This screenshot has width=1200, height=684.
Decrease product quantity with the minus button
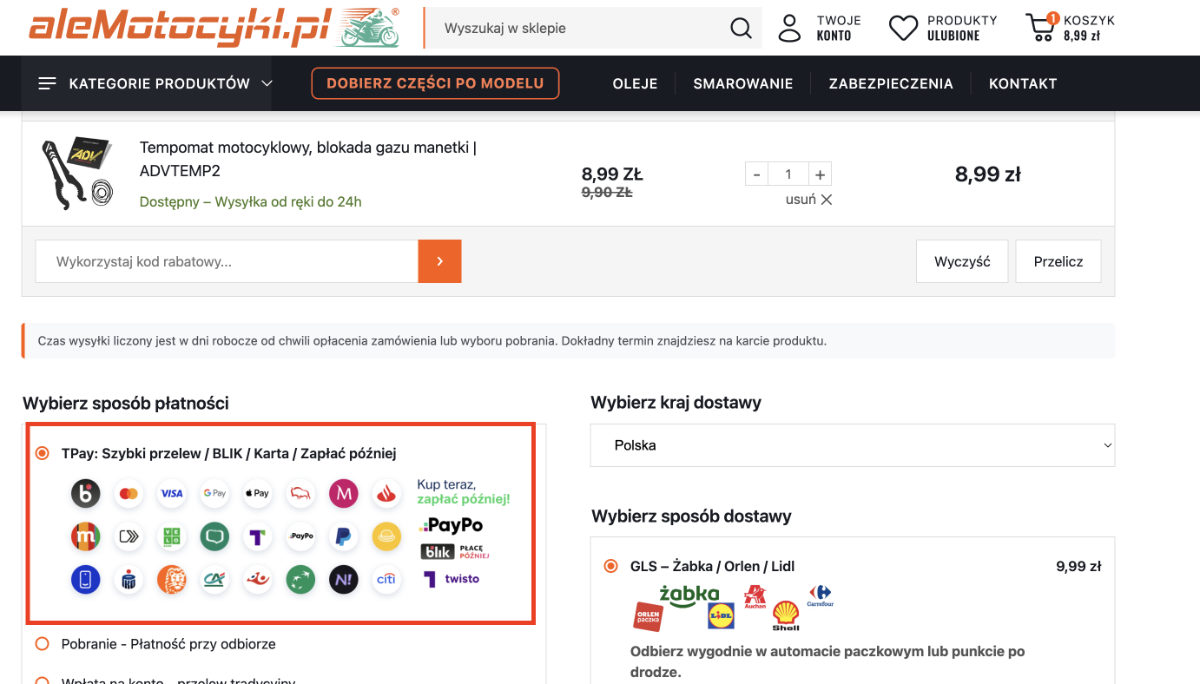(757, 174)
